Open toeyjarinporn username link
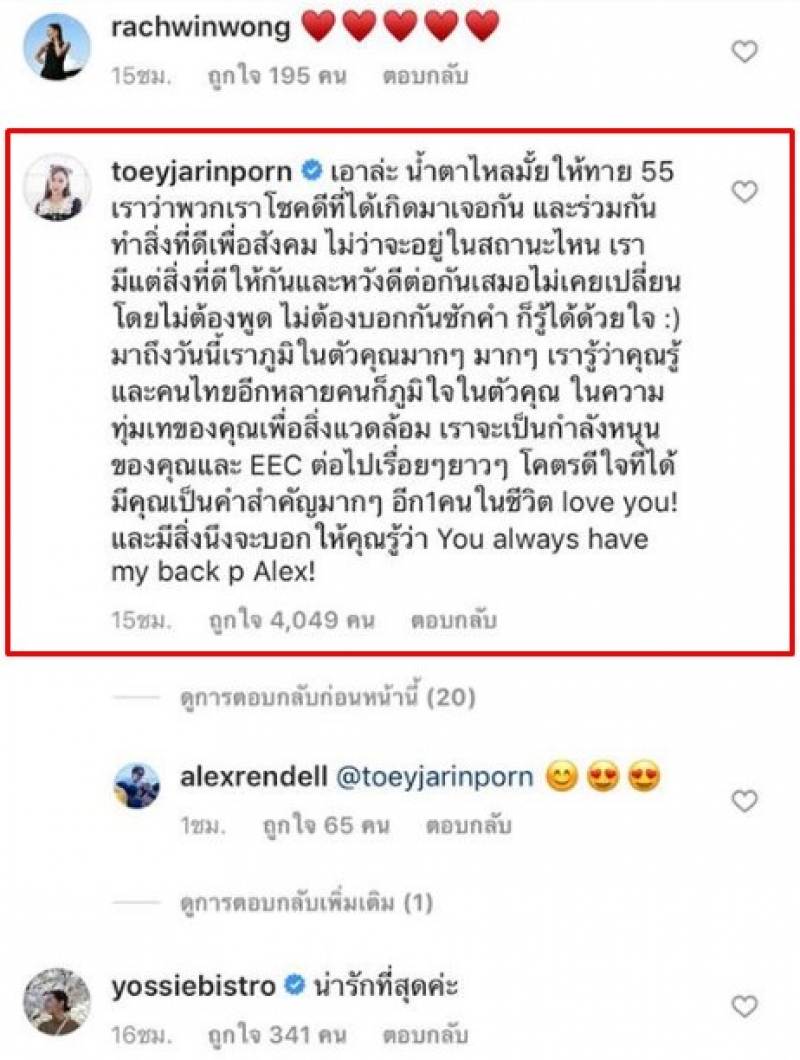800x1060 pixels. click(x=202, y=172)
